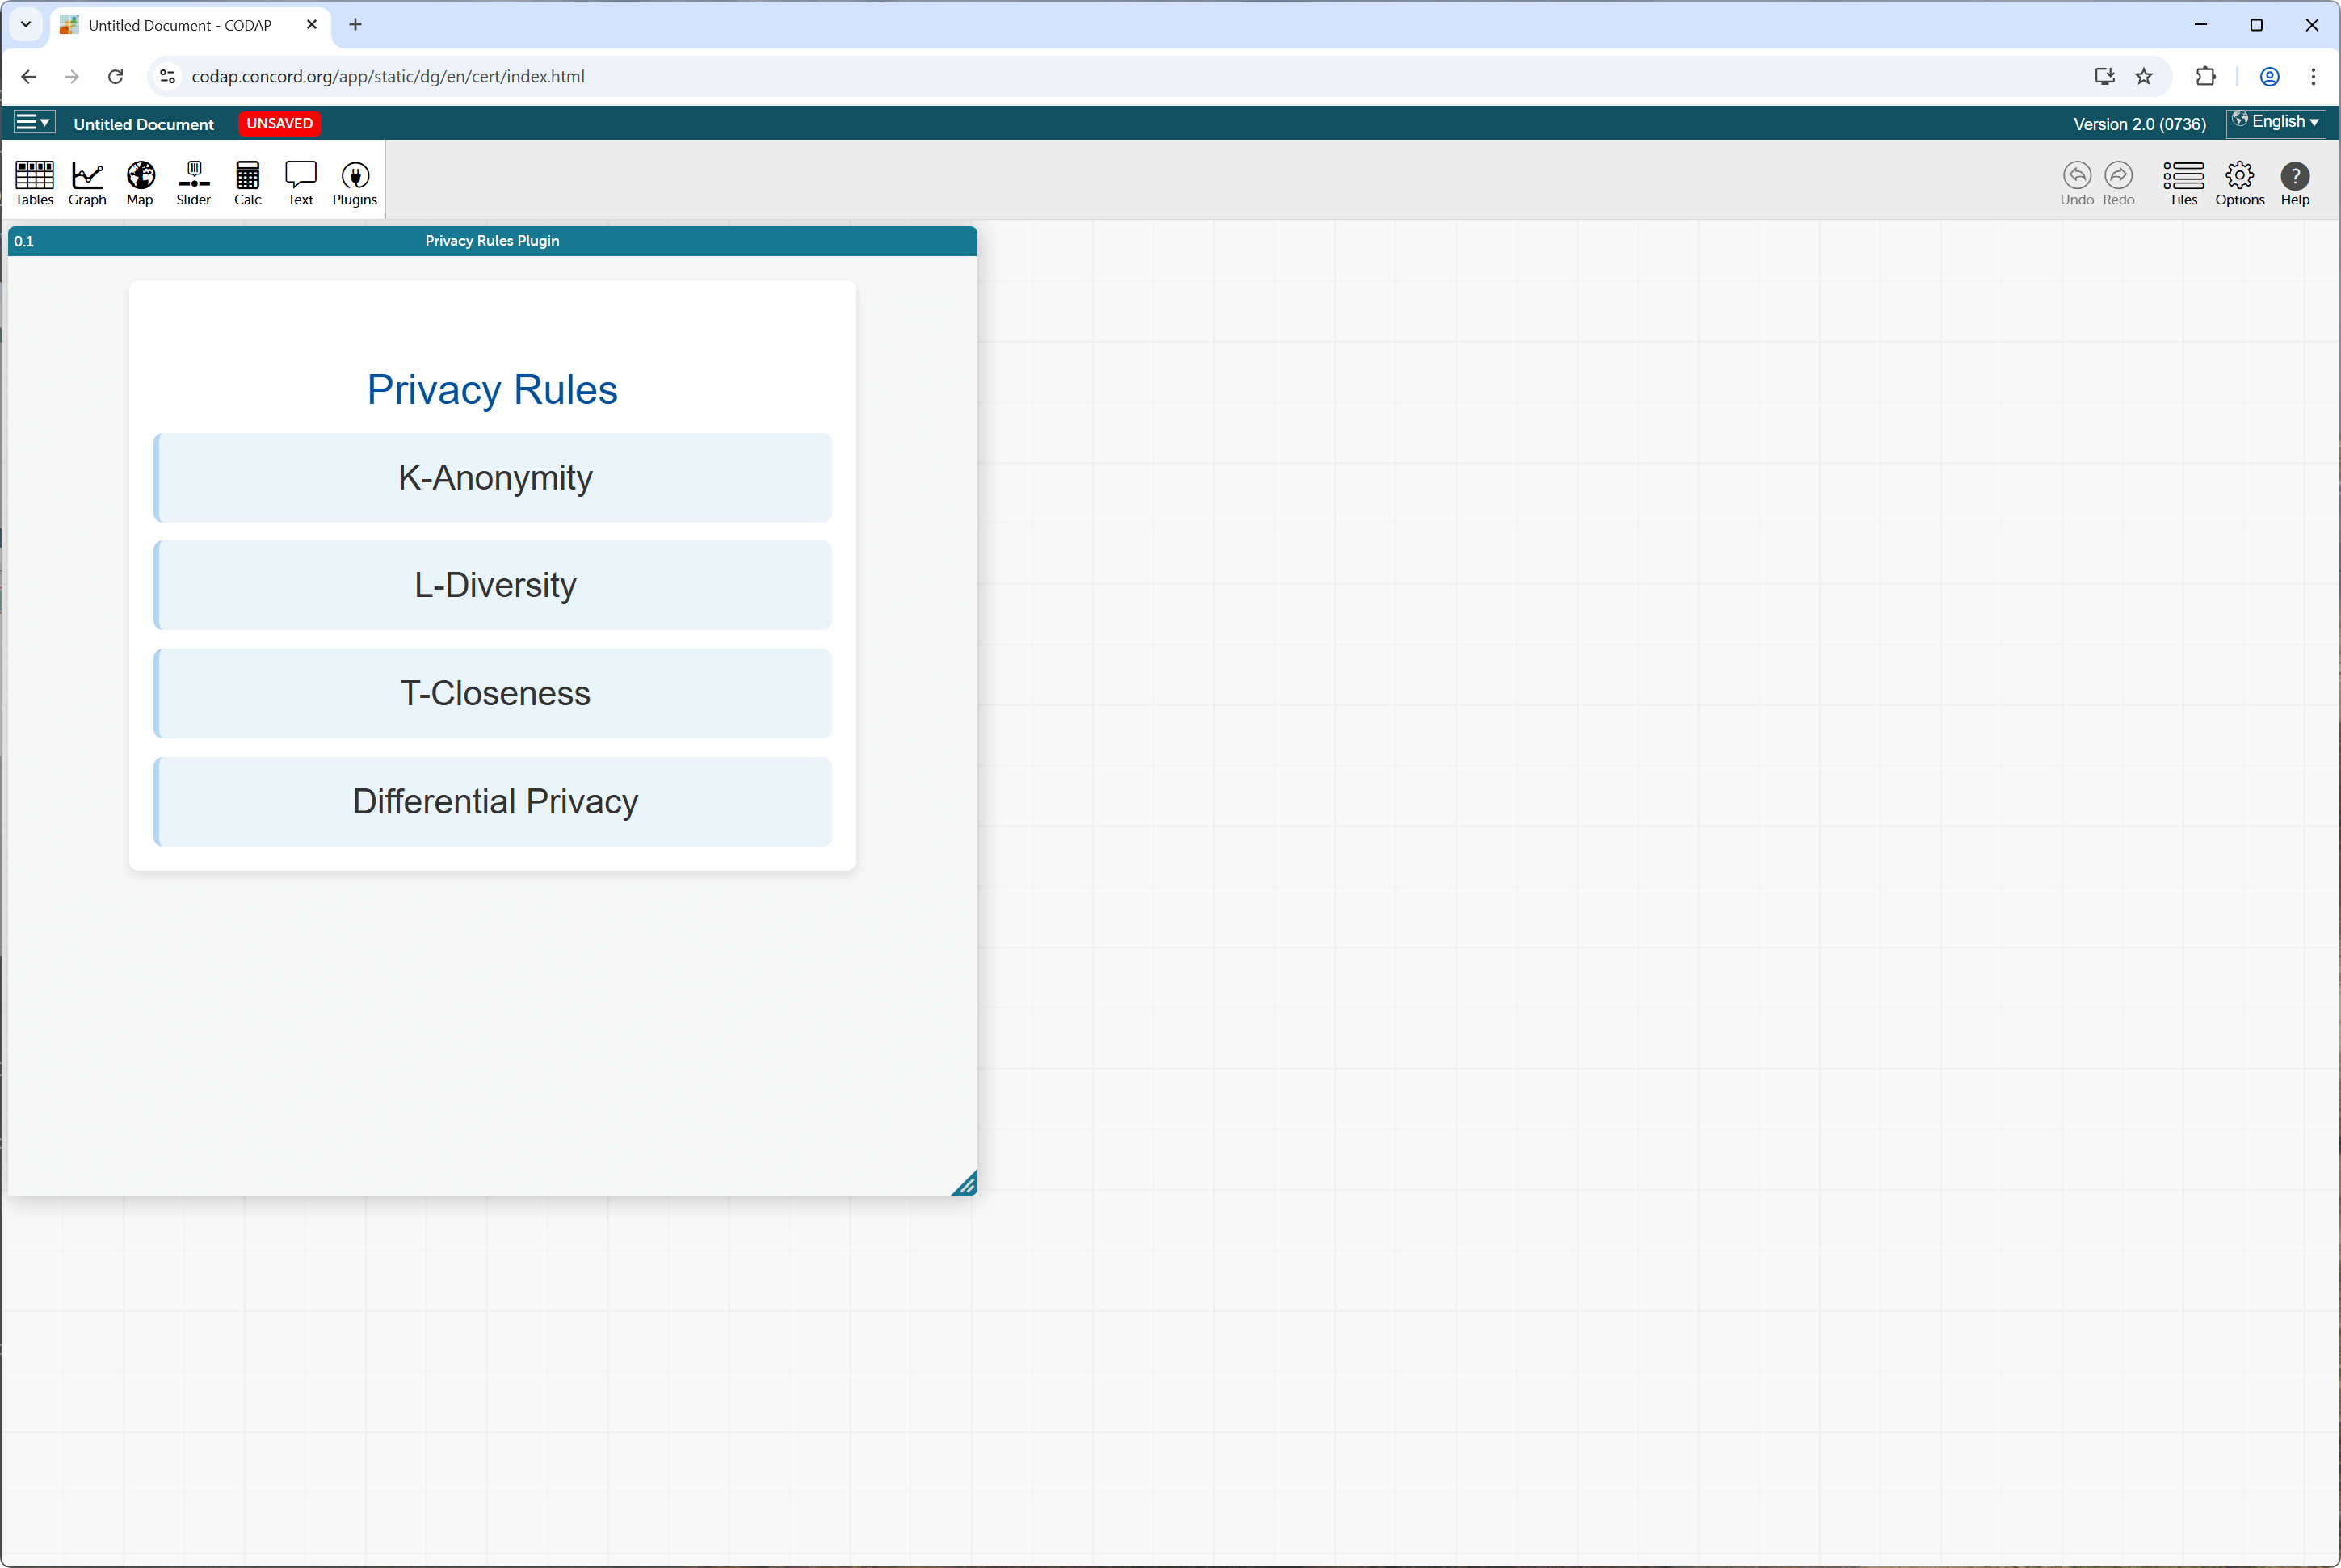Close the CODAP browser tab
The image size is (2341, 1568).
[311, 25]
